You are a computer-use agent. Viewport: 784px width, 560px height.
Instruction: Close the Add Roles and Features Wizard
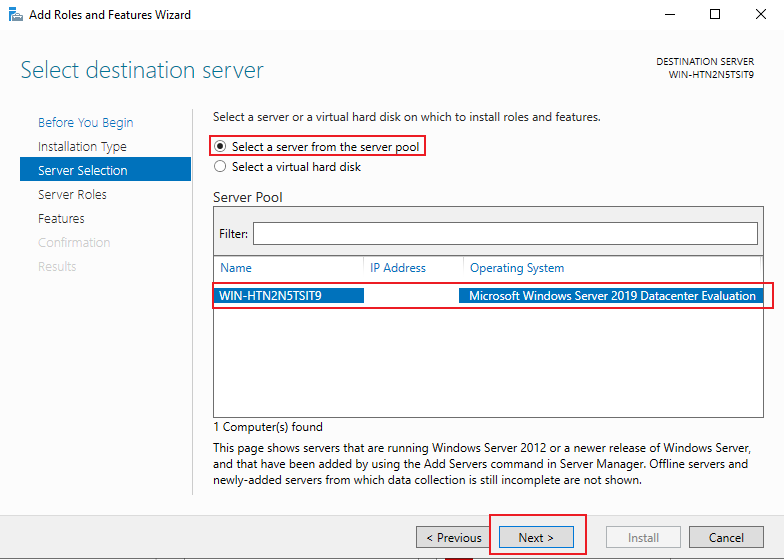tap(760, 14)
